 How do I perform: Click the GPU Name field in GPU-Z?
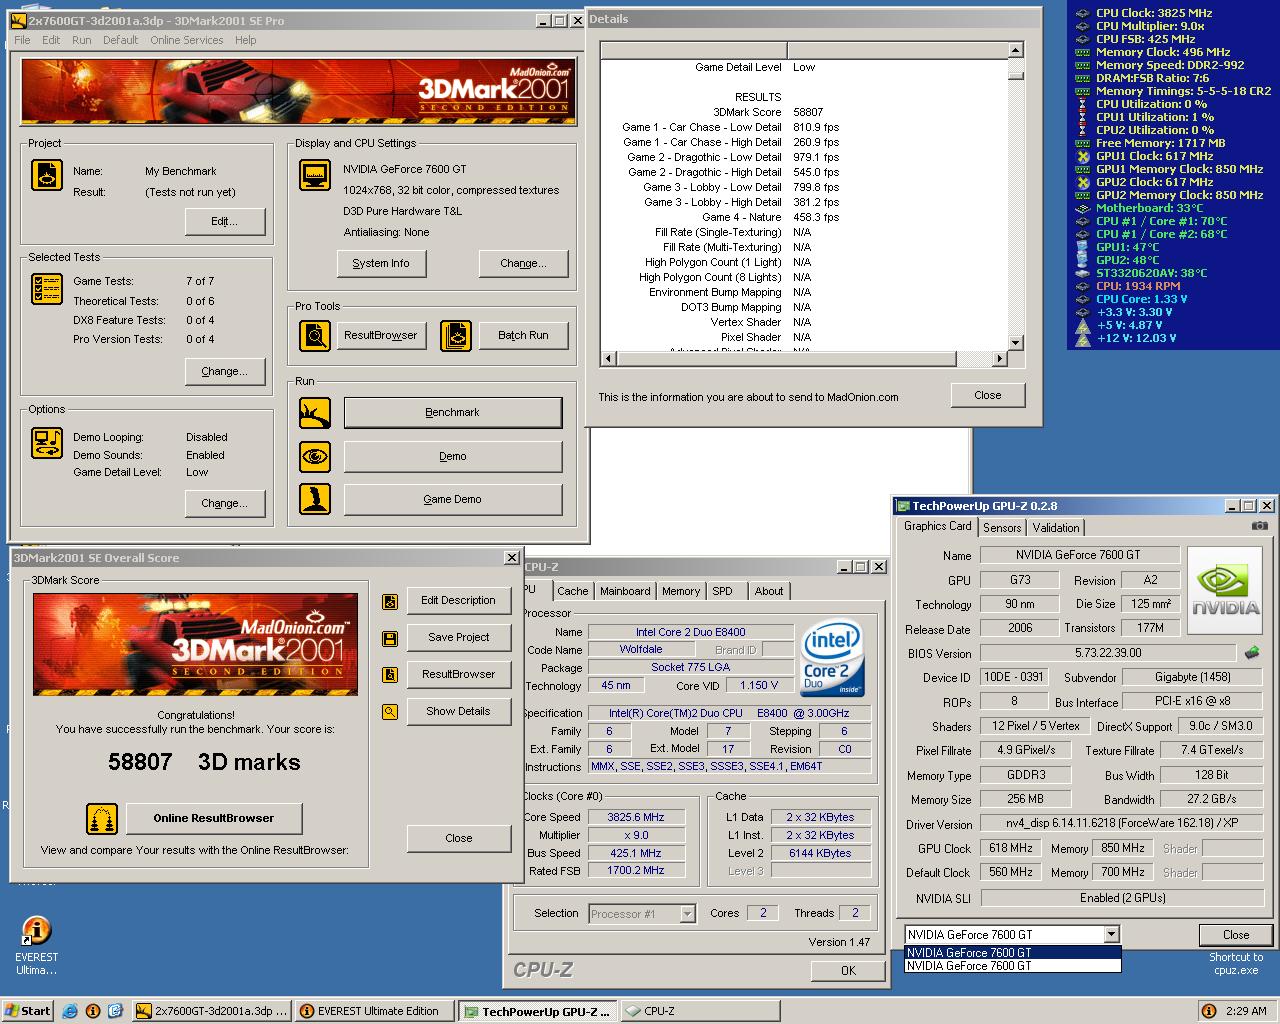pos(1079,555)
